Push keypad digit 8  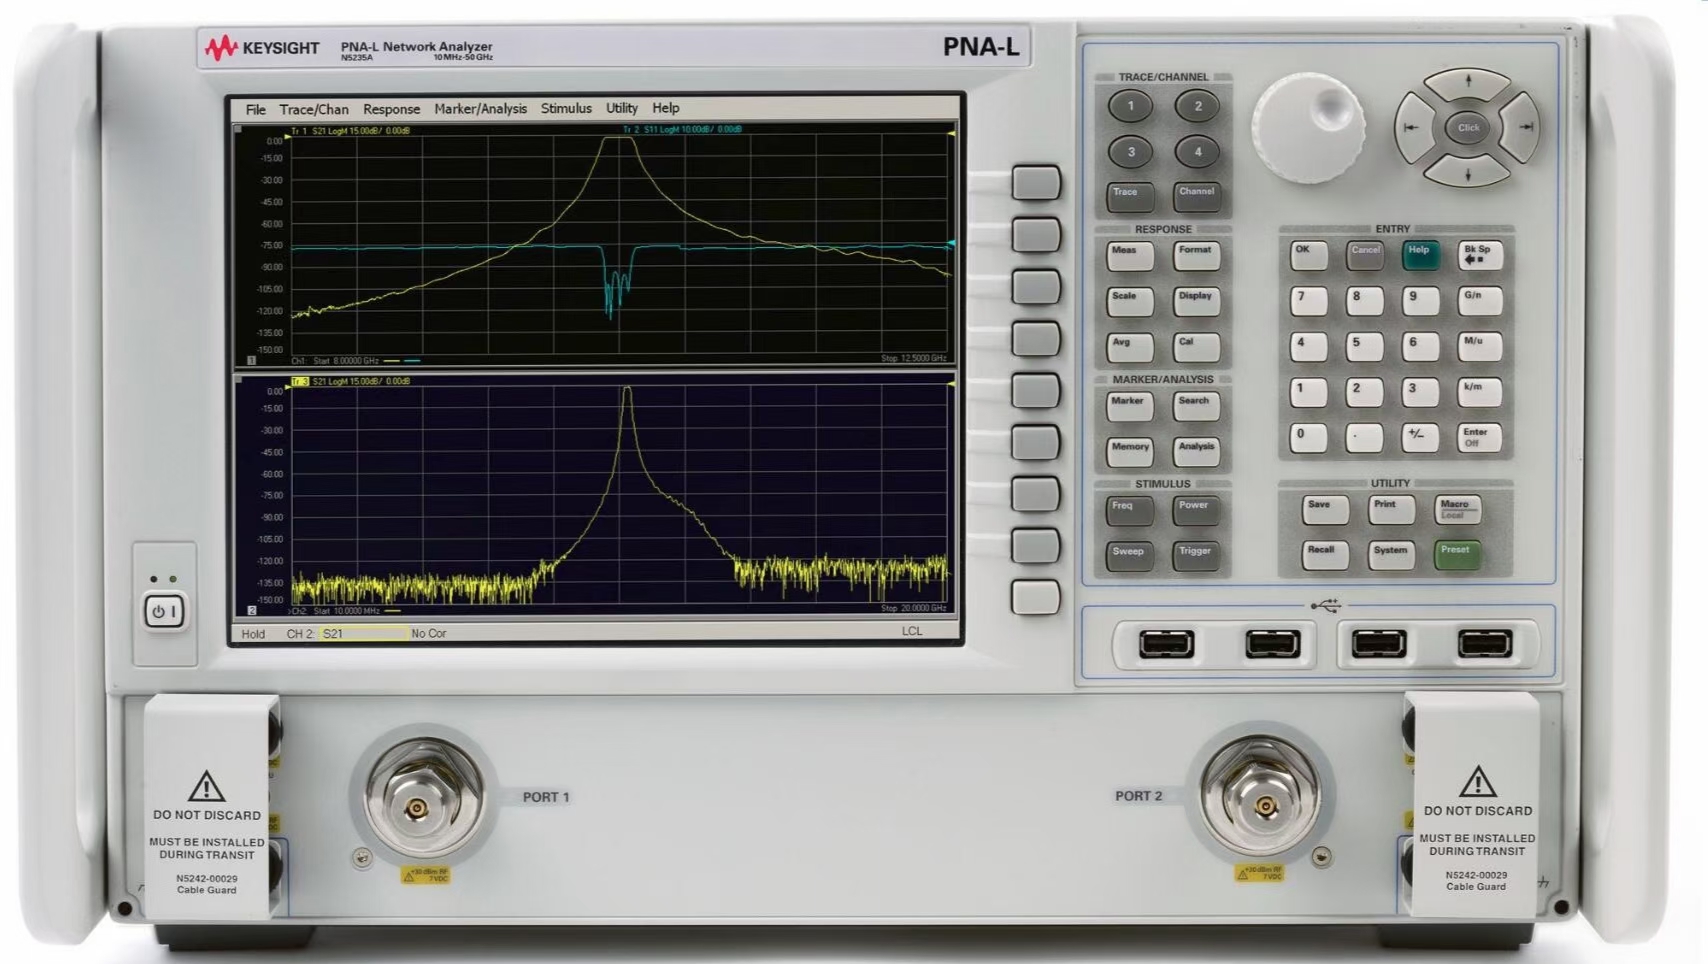[1364, 301]
